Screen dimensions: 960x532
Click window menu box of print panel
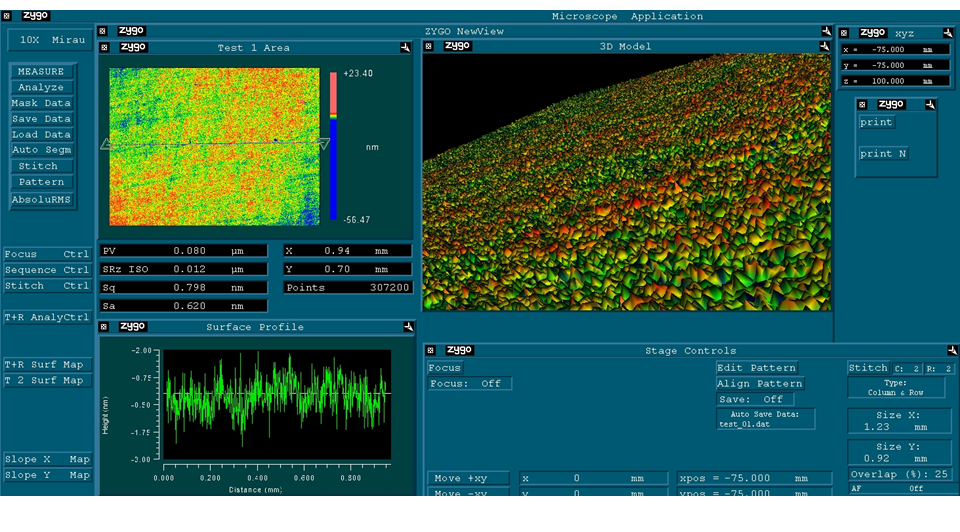pos(862,105)
